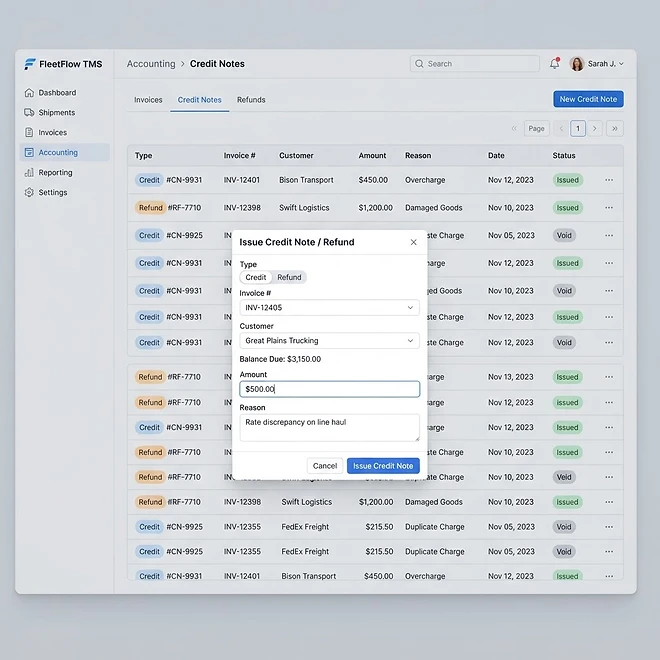Viewport: 660px width, 660px height.
Task: Click Sarah J. profile avatar
Action: click(x=577, y=64)
